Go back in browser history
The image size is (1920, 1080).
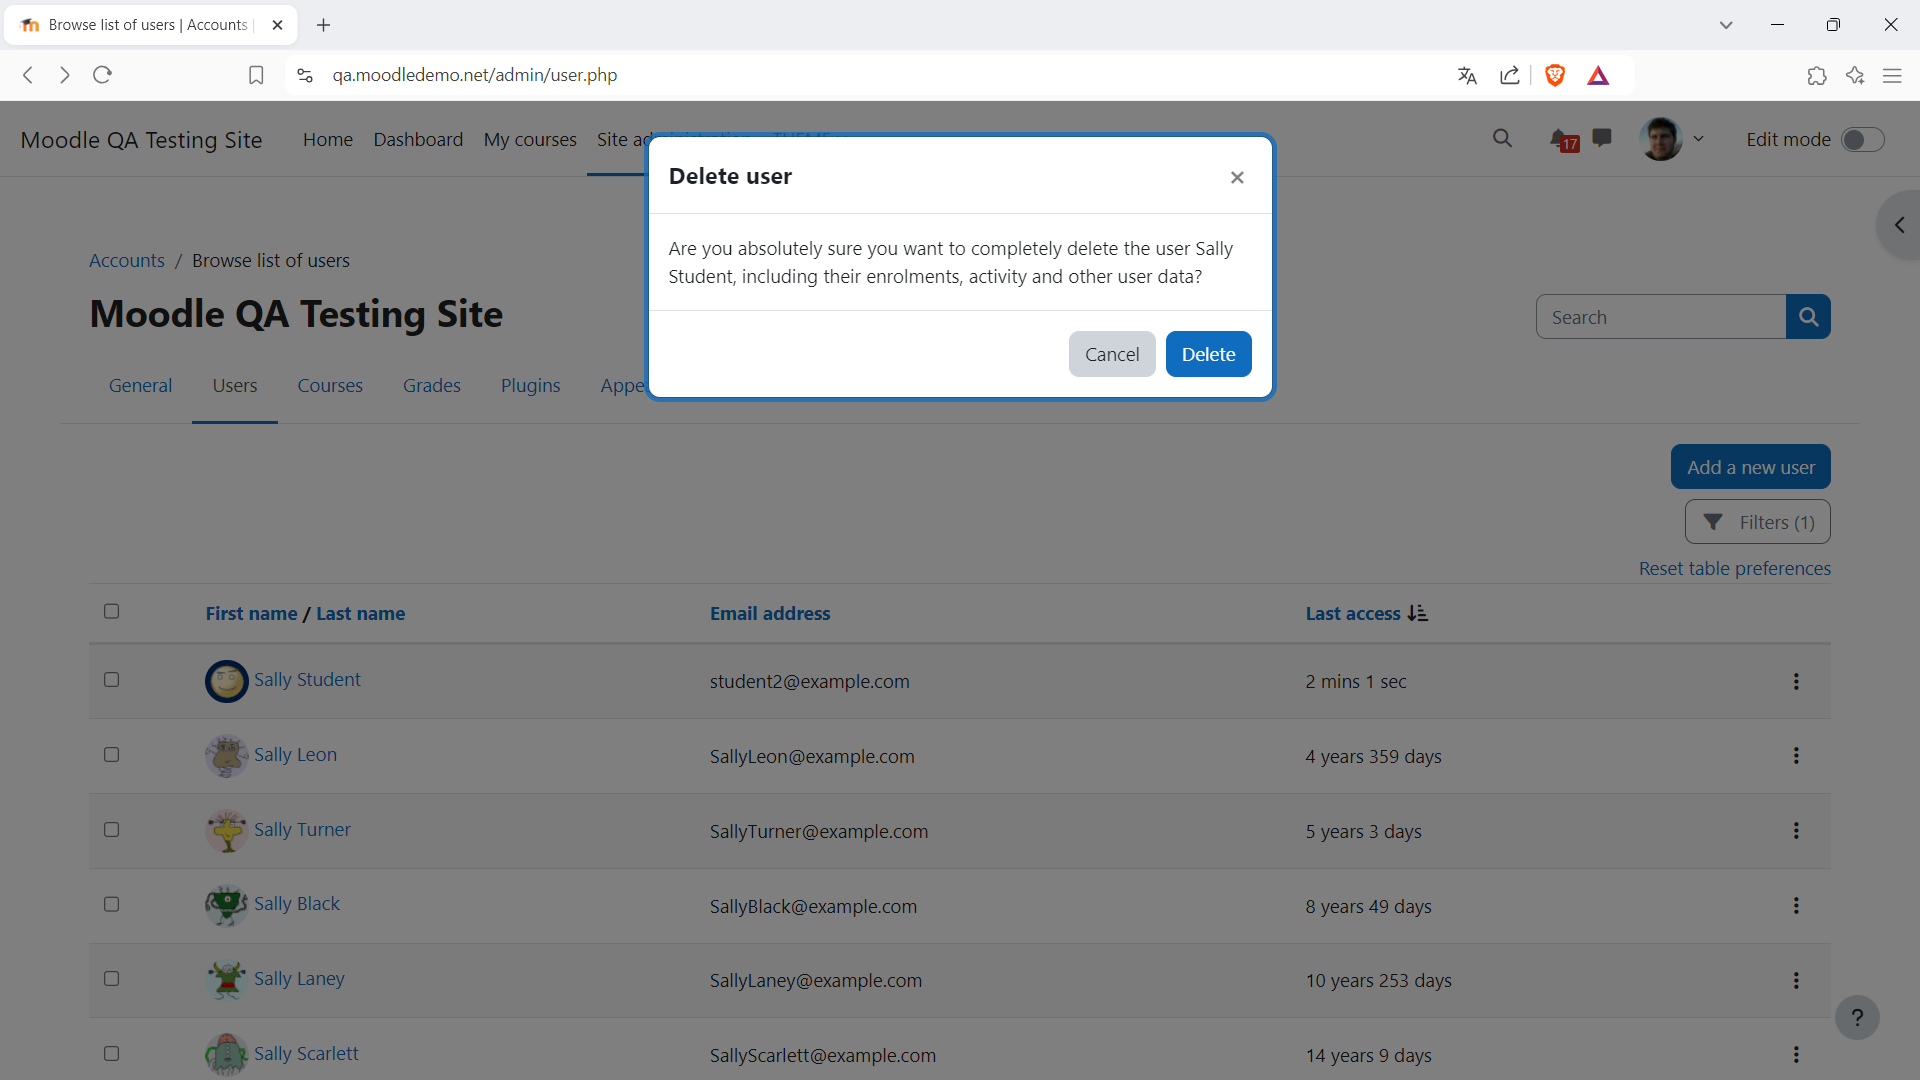[28, 75]
